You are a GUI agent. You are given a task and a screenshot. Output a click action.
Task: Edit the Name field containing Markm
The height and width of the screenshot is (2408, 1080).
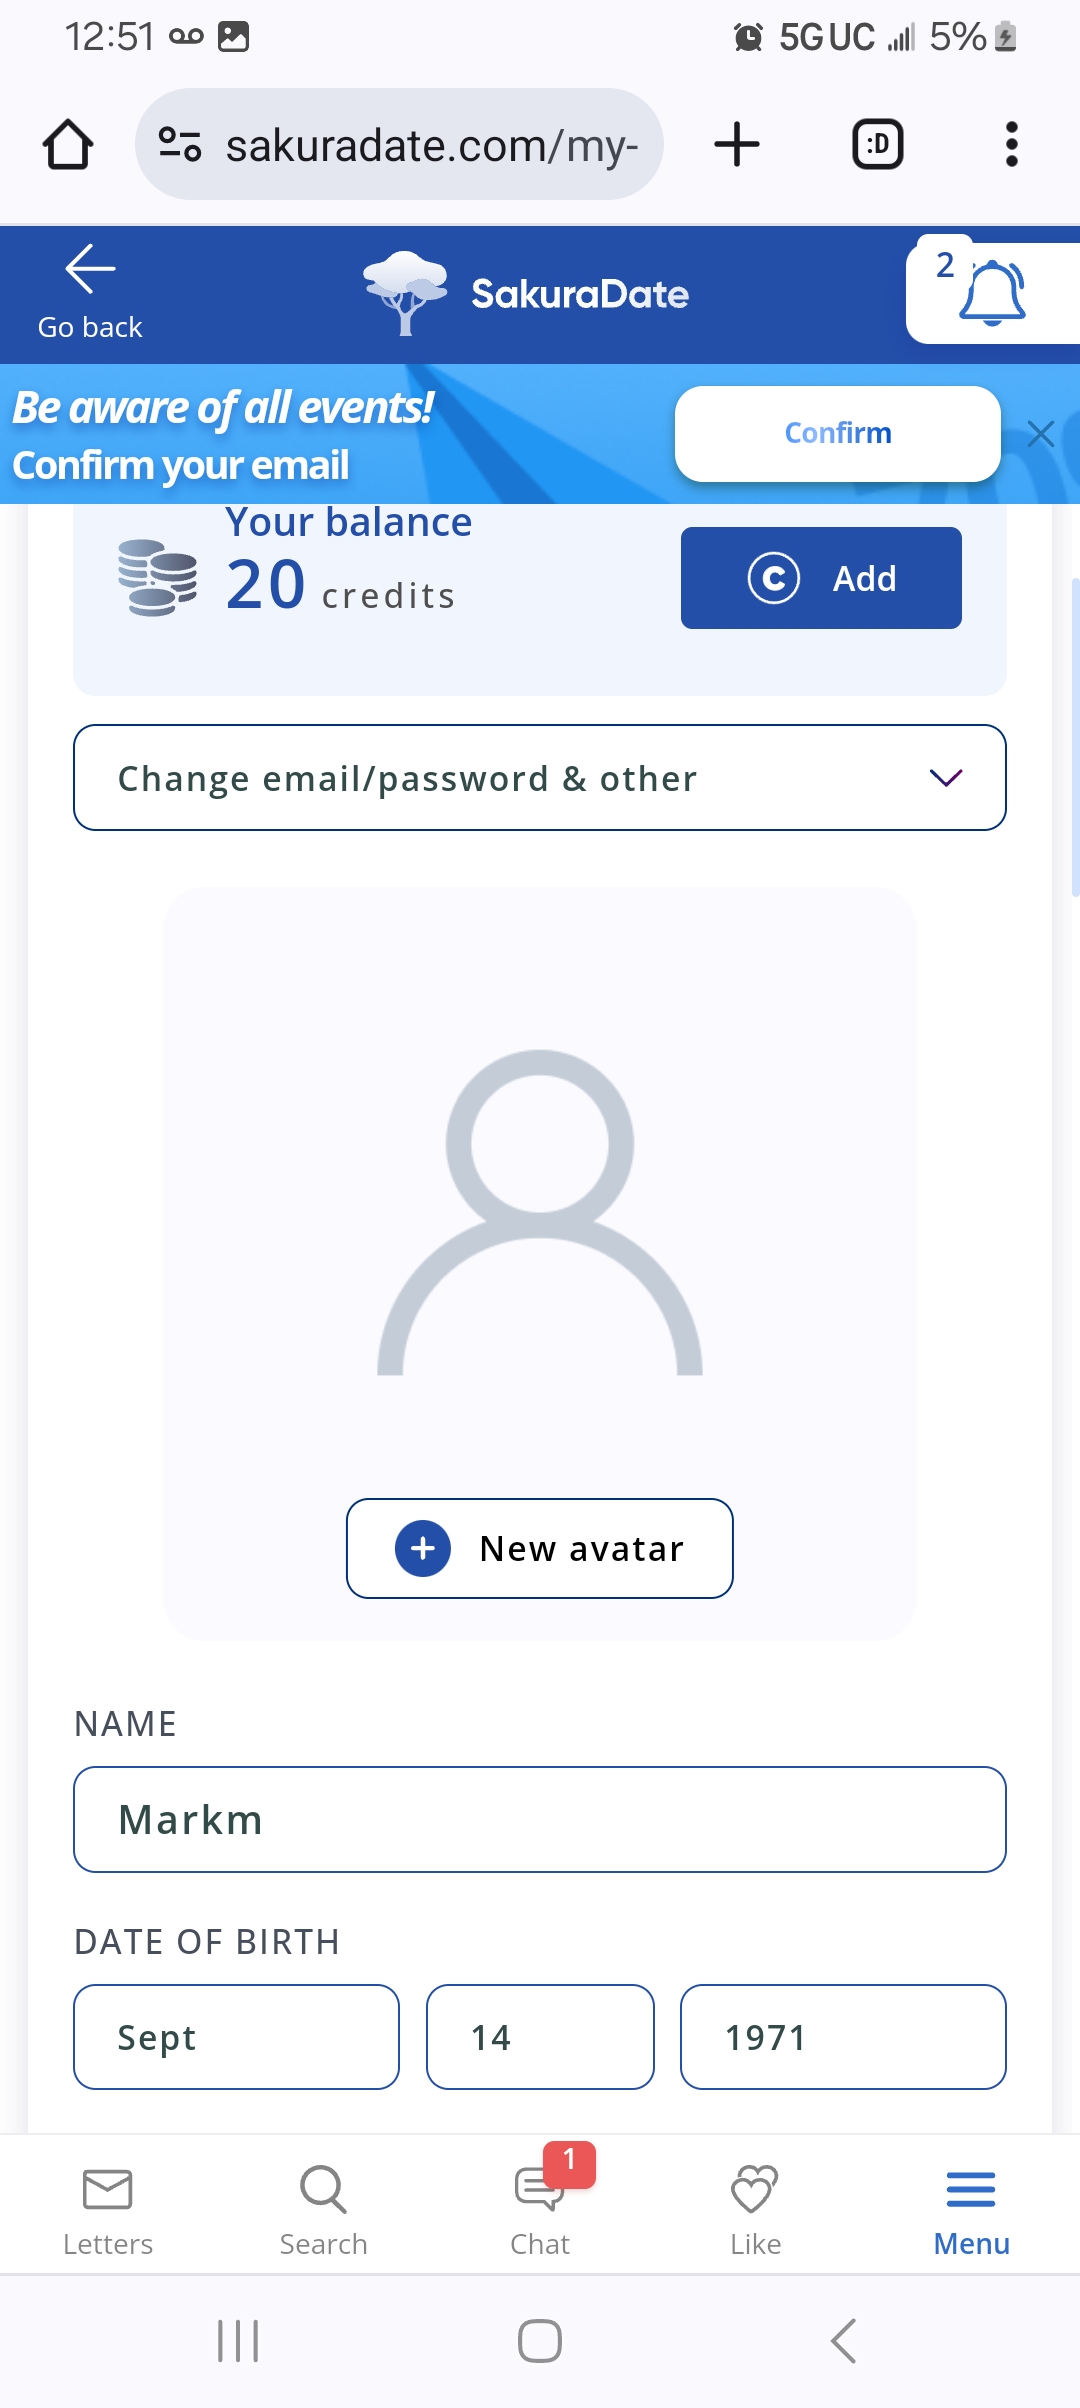[540, 1819]
